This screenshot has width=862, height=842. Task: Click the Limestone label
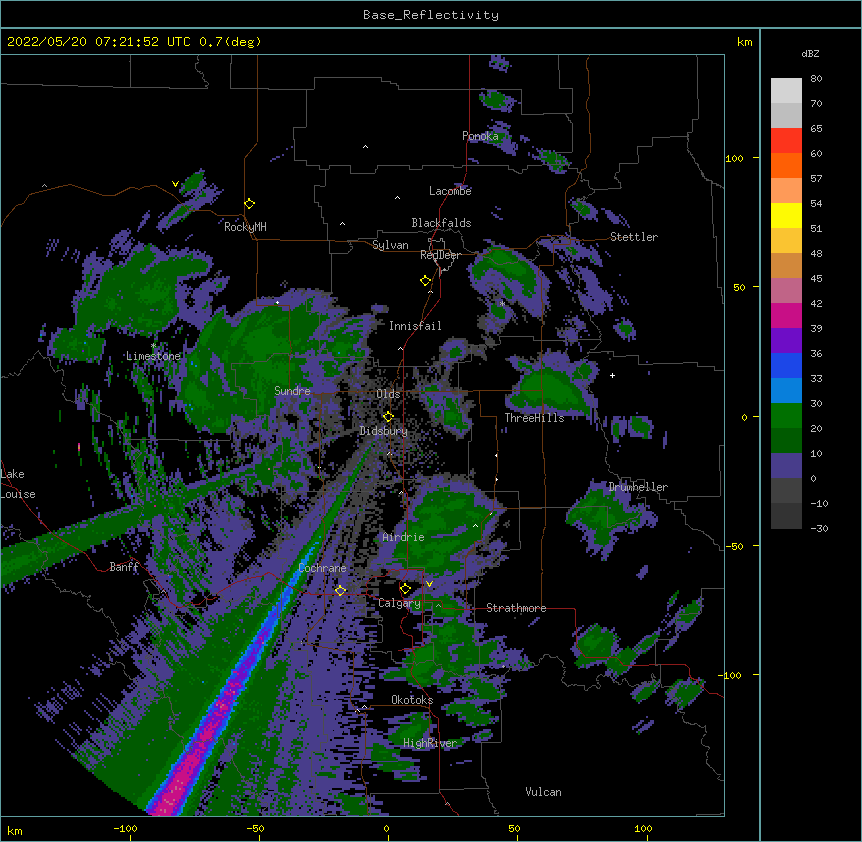[153, 356]
